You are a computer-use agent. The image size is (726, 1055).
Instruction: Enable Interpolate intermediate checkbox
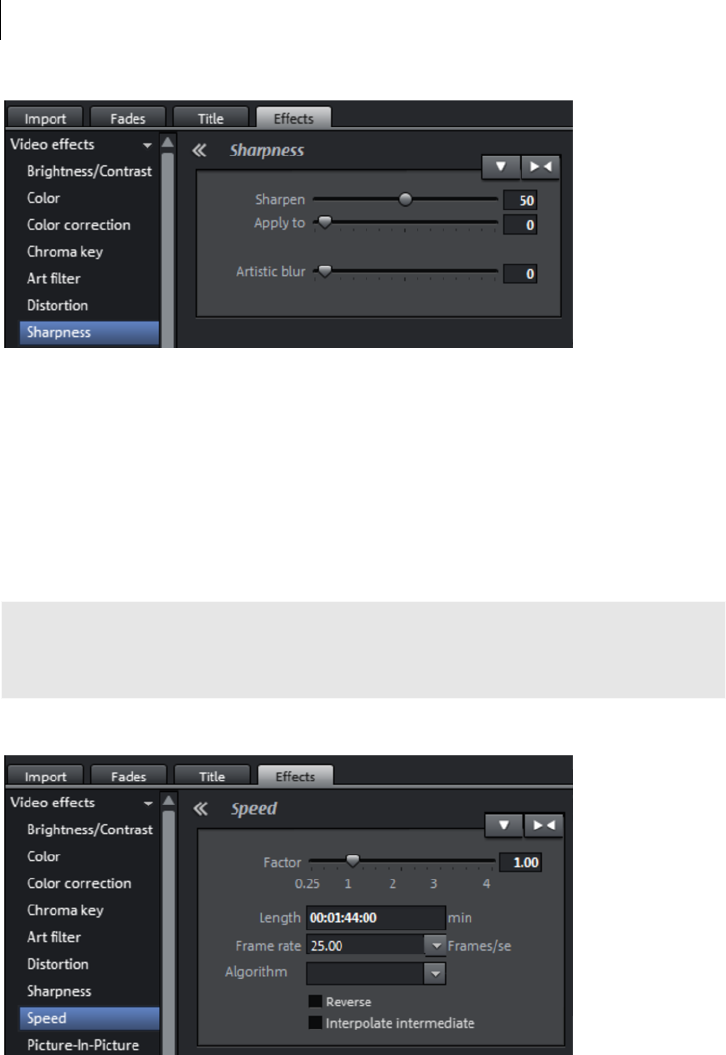point(315,1023)
